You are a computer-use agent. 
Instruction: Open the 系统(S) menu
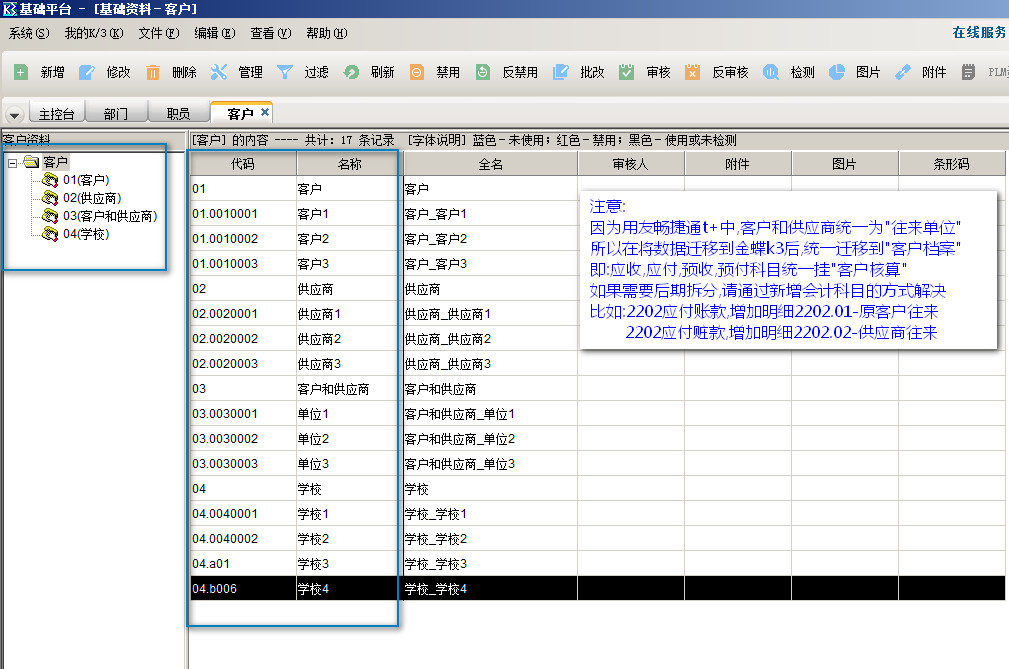29,33
